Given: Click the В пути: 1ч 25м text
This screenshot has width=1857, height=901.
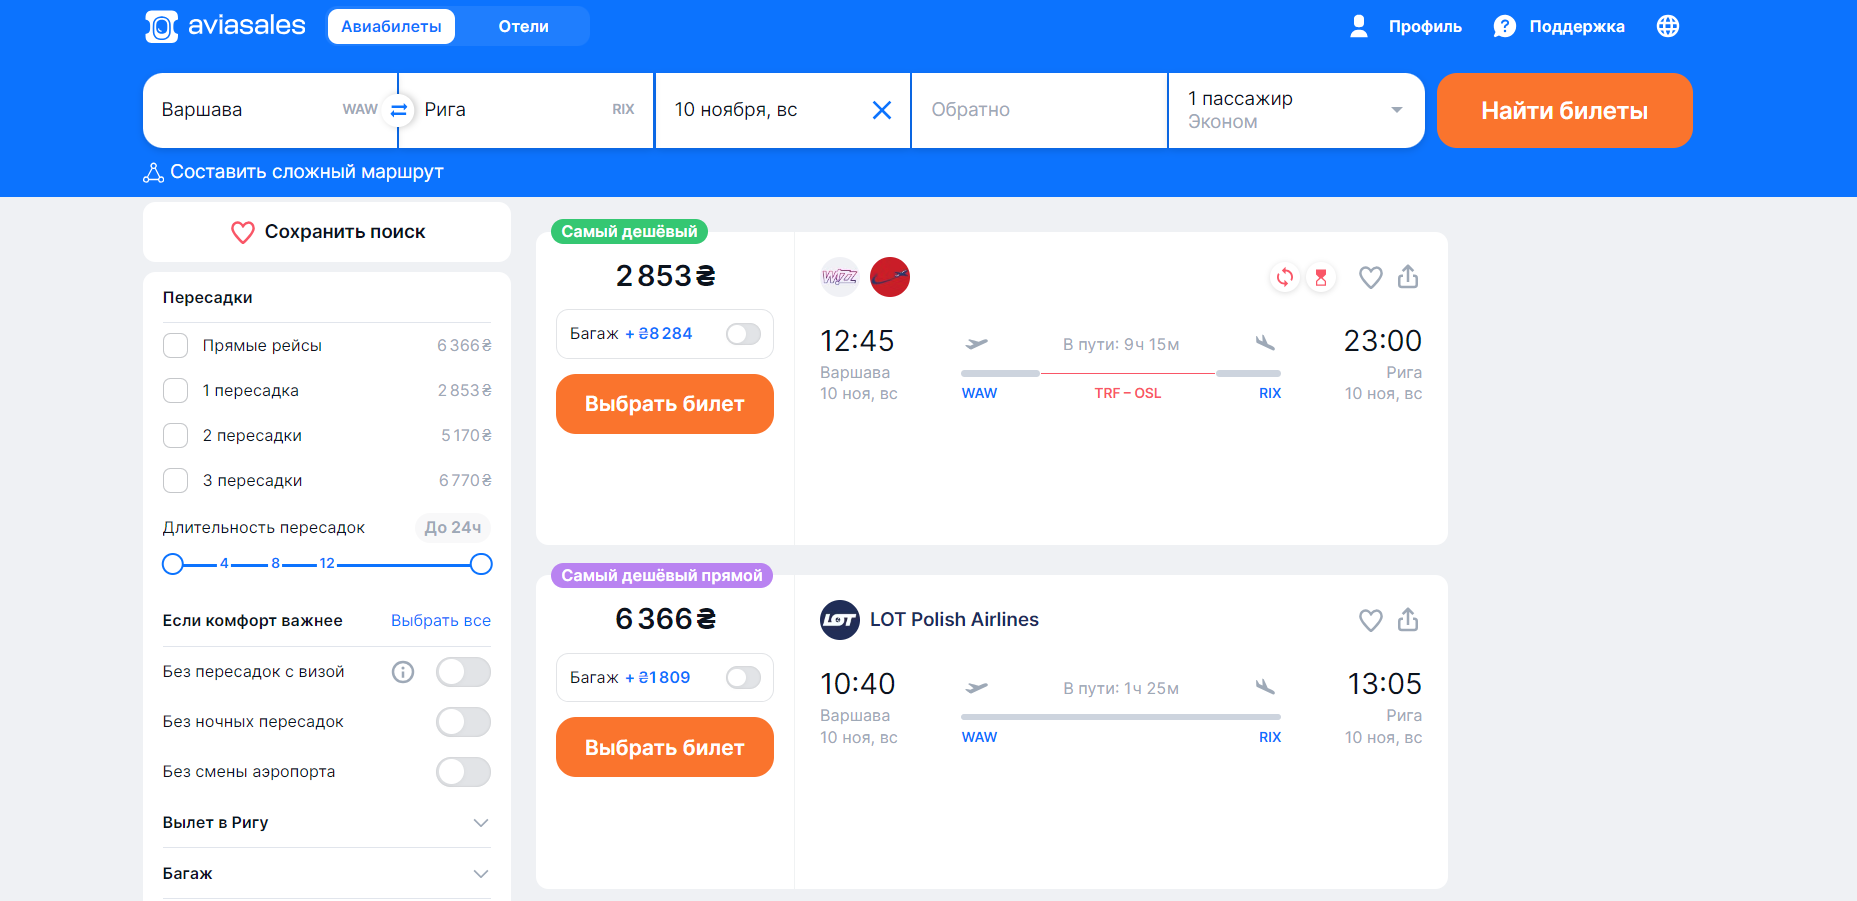Looking at the screenshot, I should [x=1121, y=689].
